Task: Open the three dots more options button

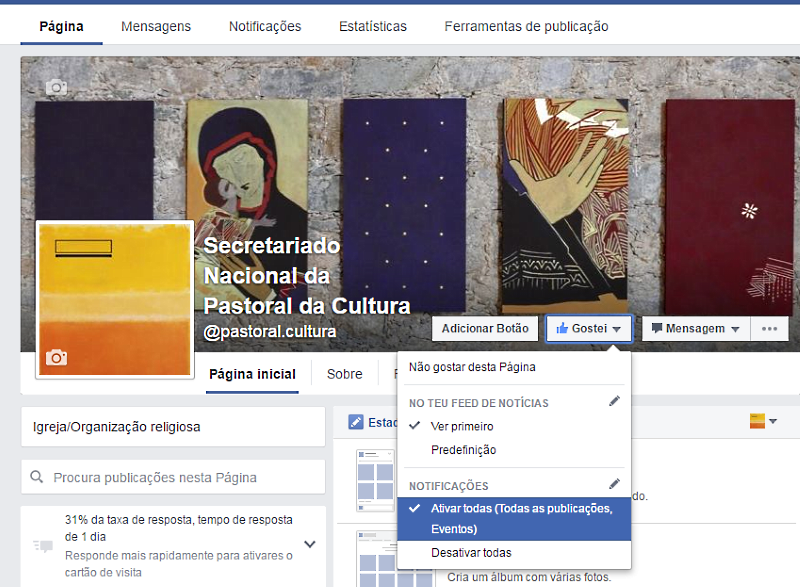Action: point(769,329)
